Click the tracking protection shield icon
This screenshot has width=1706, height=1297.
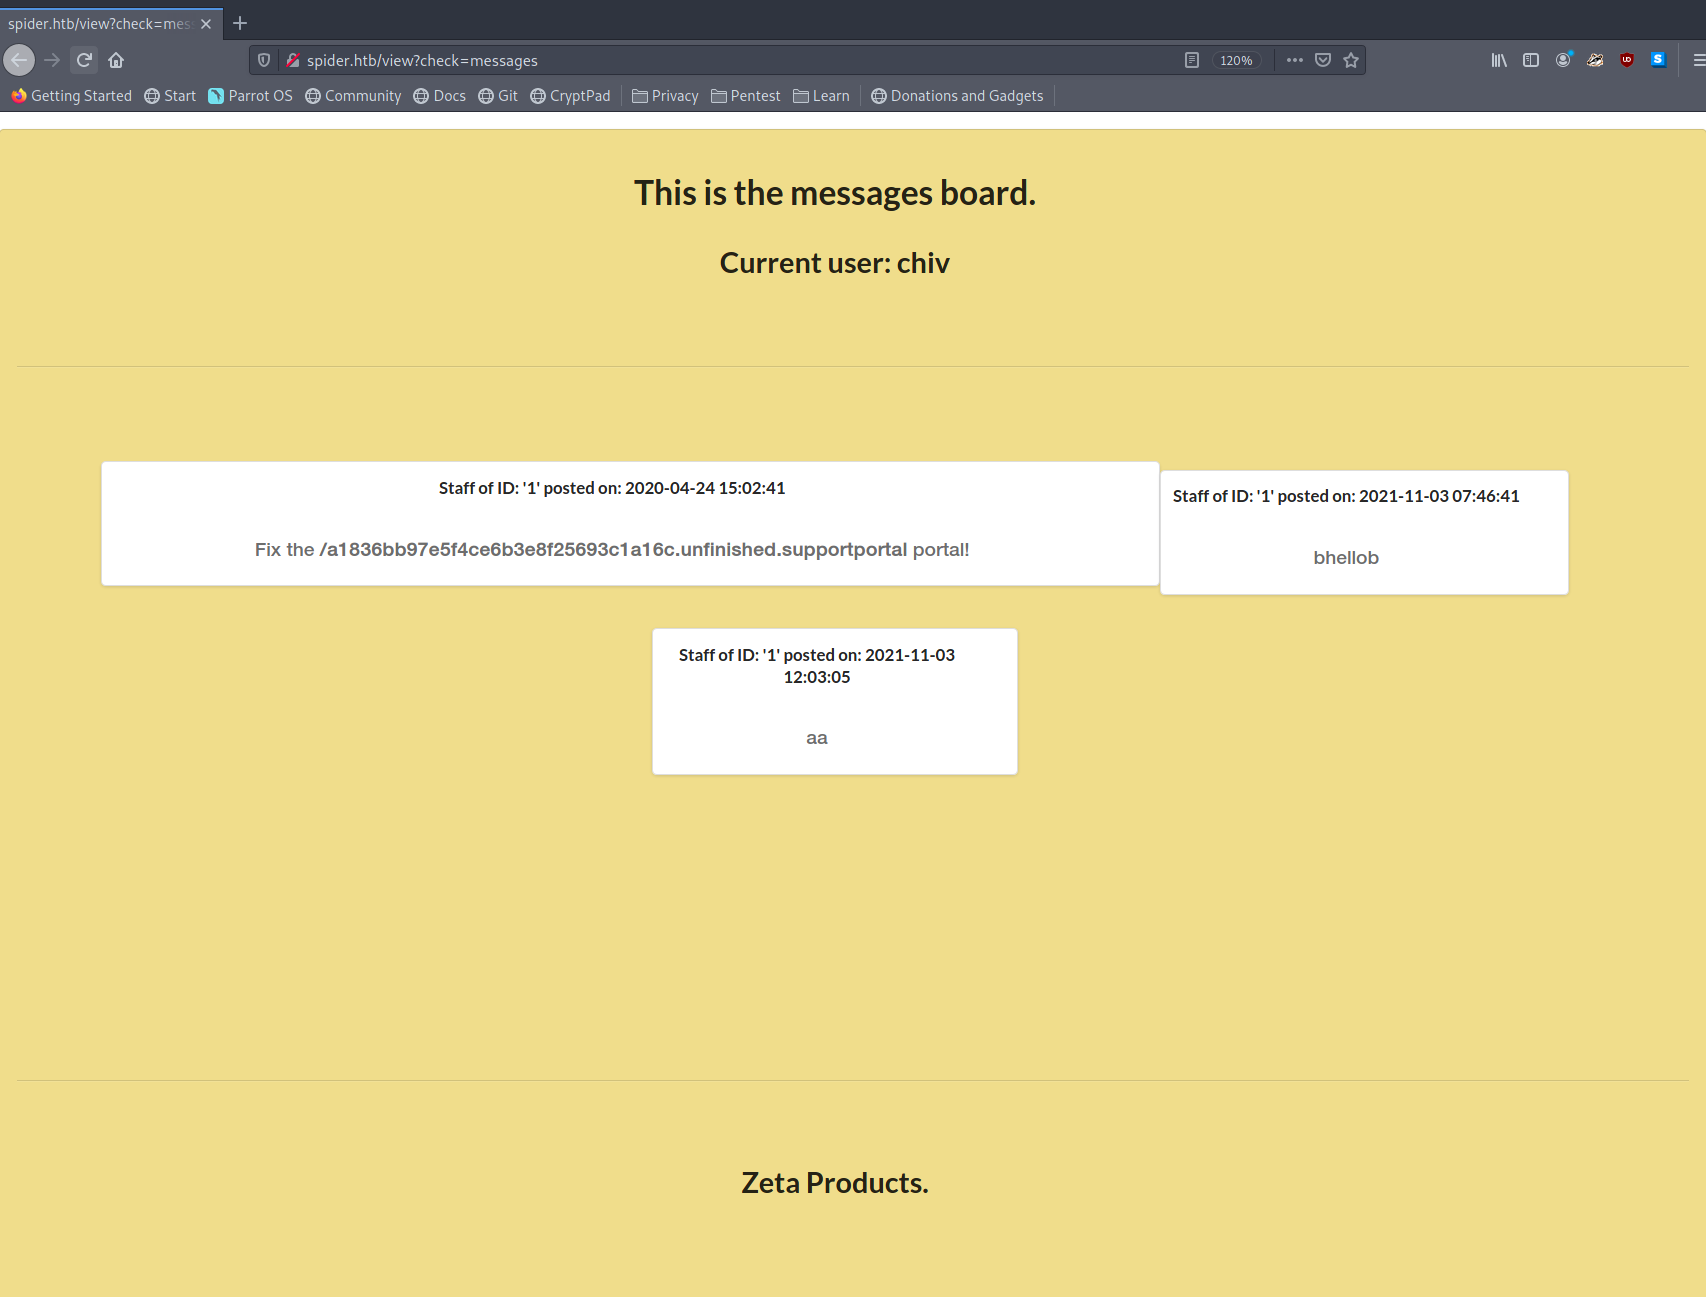(264, 60)
